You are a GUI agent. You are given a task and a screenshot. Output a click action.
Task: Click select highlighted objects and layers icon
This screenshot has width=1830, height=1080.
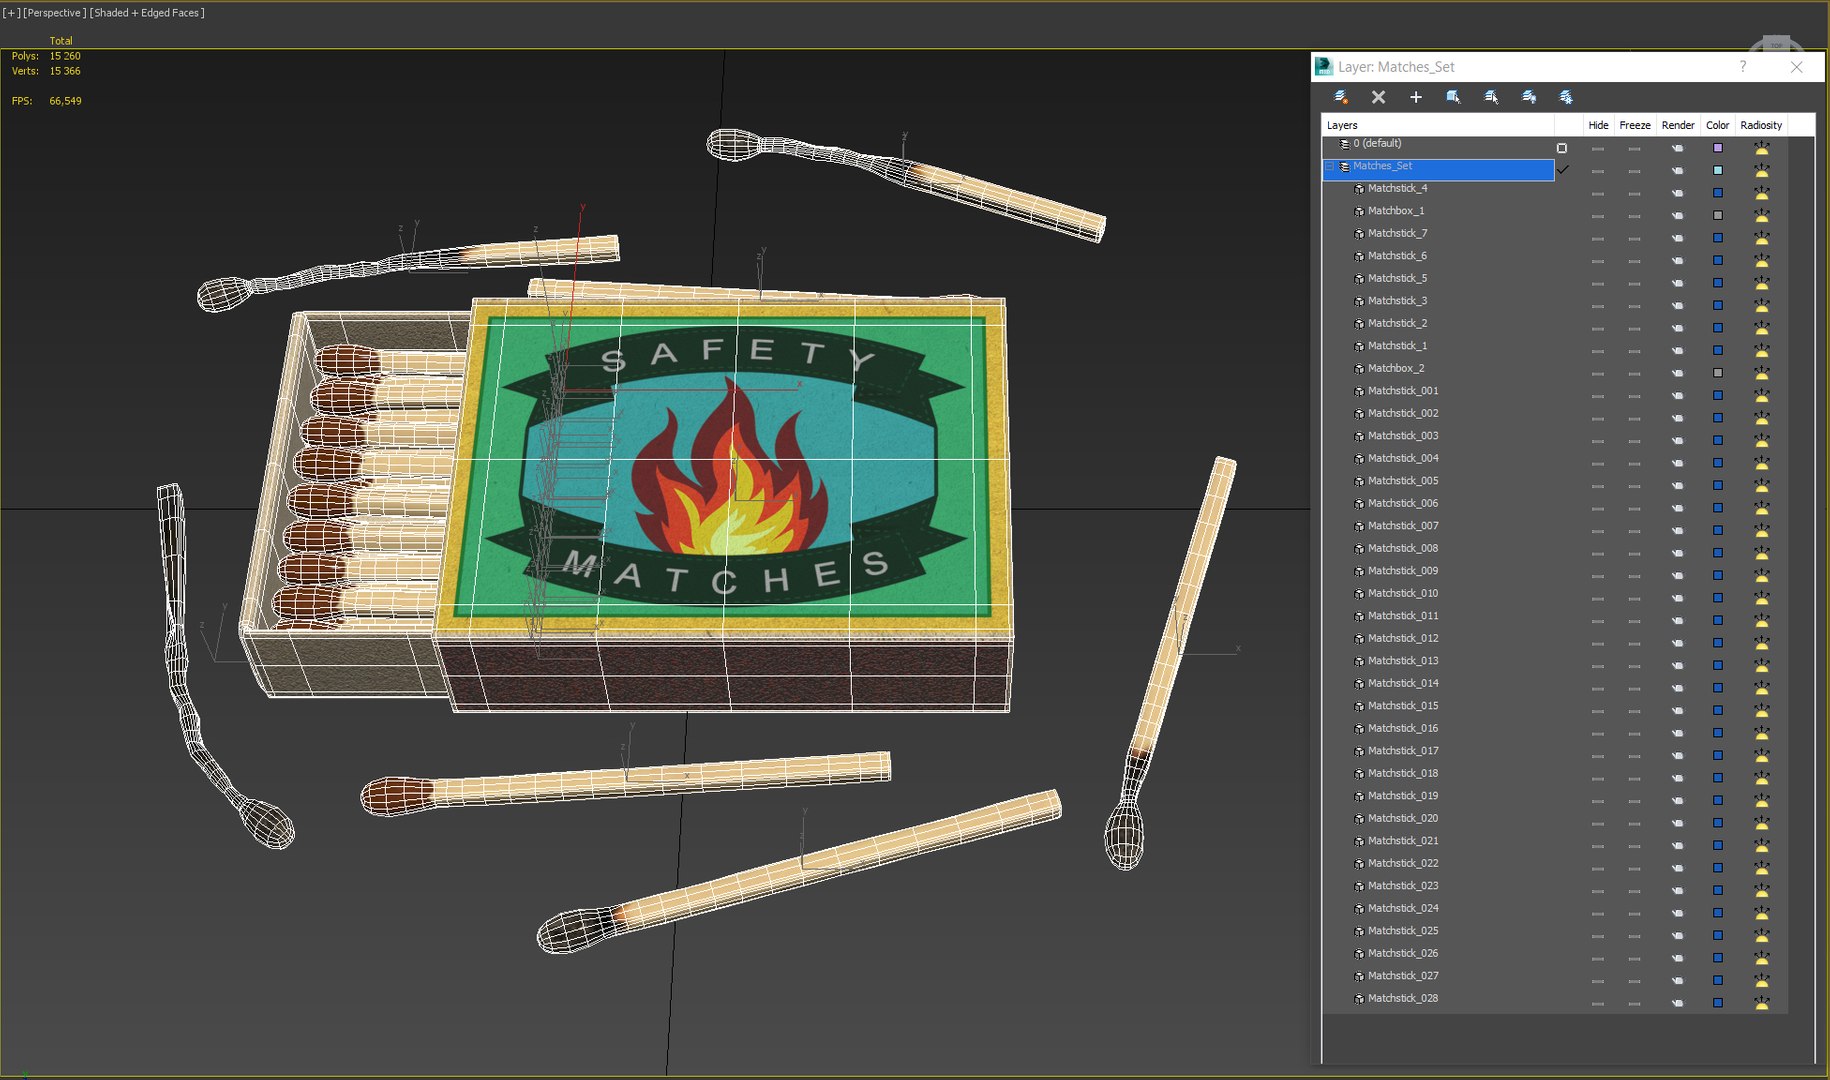[1453, 97]
